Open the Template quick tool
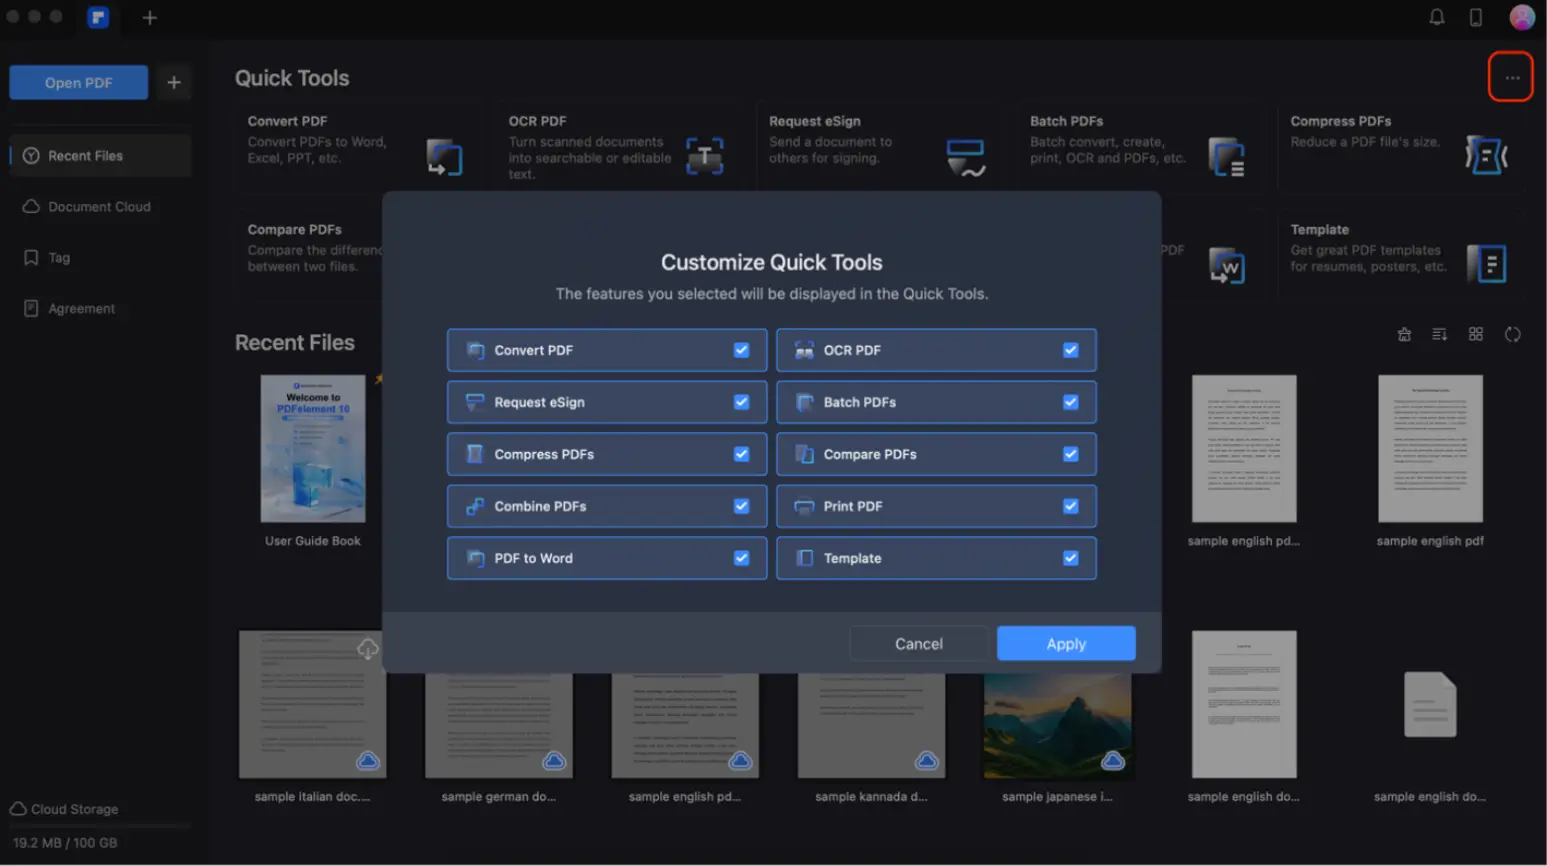This screenshot has height=866, width=1547. (1486, 264)
